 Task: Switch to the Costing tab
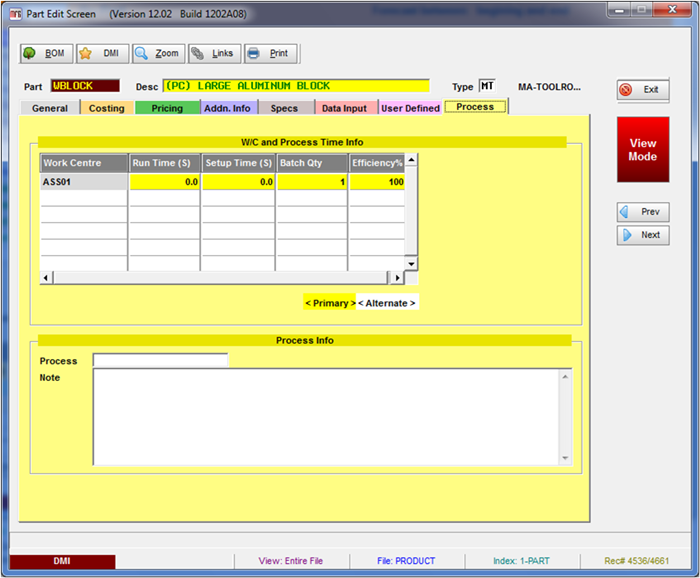(107, 108)
